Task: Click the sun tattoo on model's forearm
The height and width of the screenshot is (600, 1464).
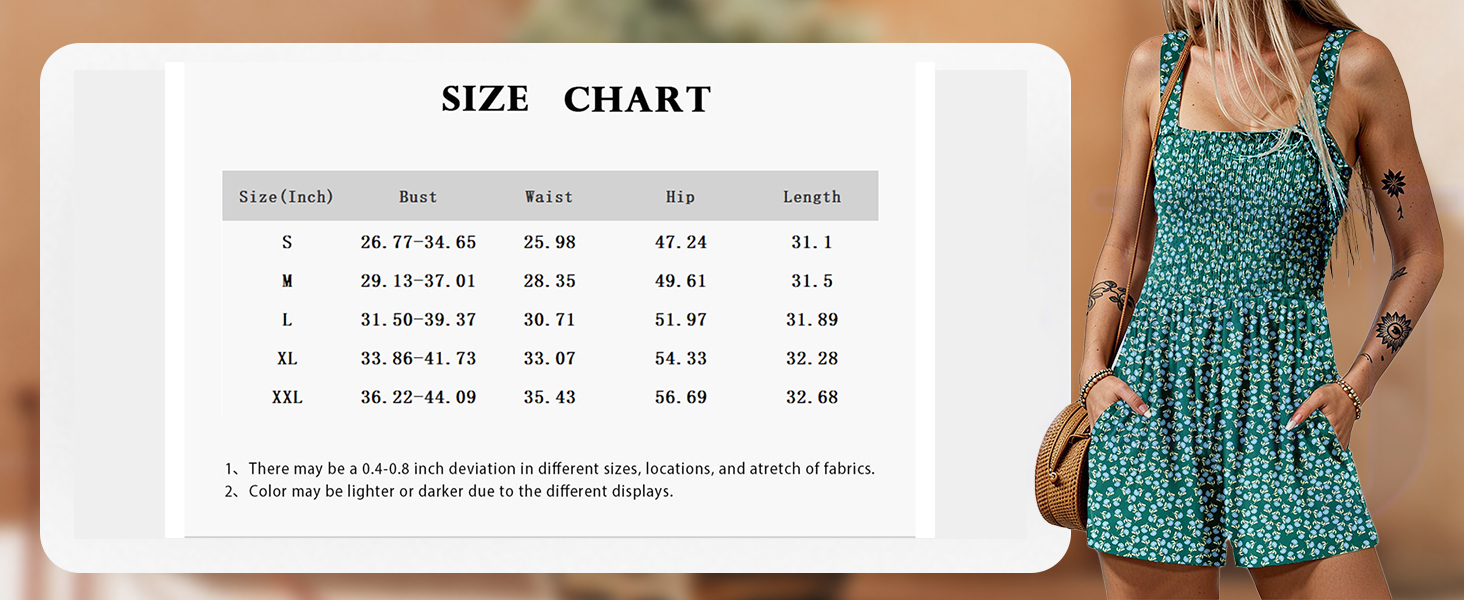Action: point(1393,331)
